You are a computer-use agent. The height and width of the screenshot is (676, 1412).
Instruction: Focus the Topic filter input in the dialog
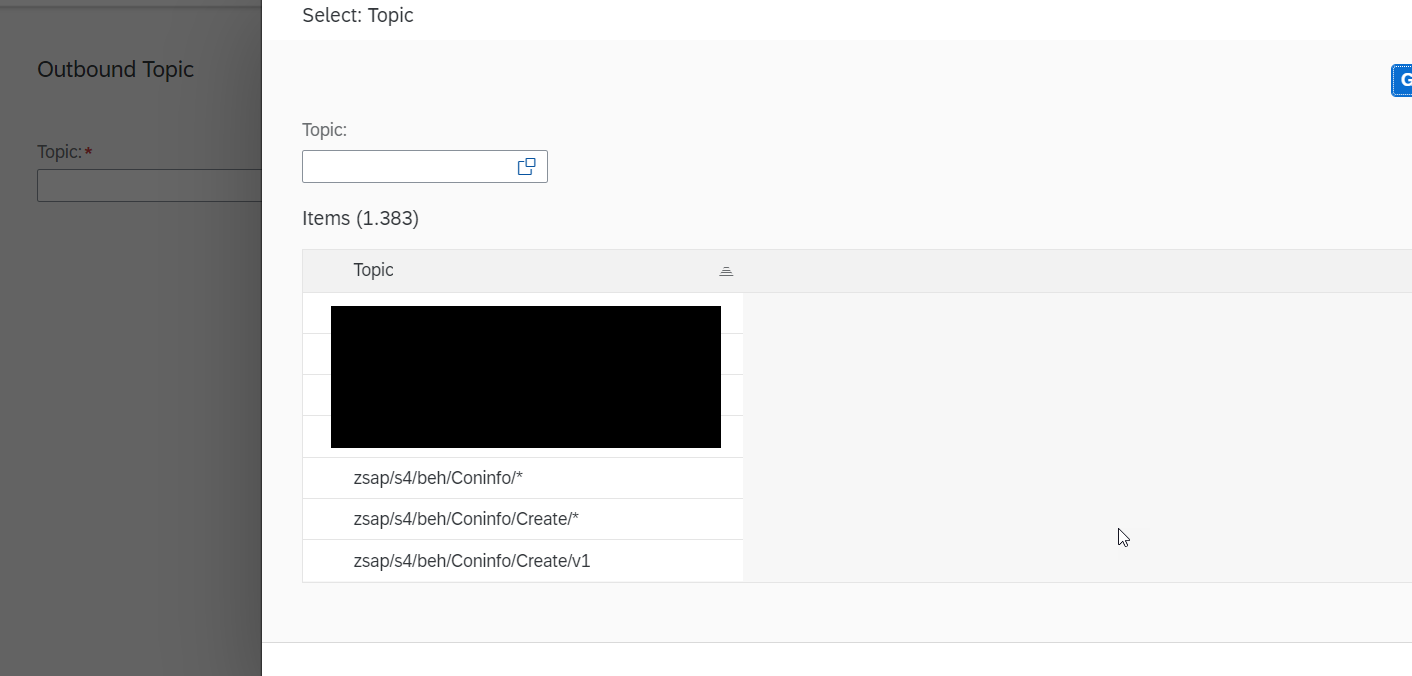click(x=408, y=167)
